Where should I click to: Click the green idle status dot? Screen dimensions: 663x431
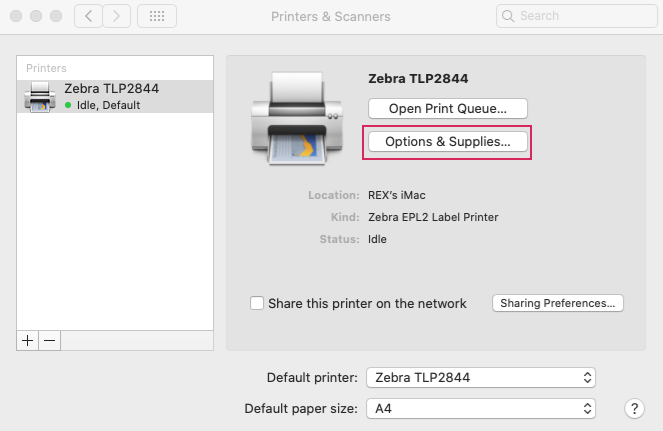click(x=68, y=105)
